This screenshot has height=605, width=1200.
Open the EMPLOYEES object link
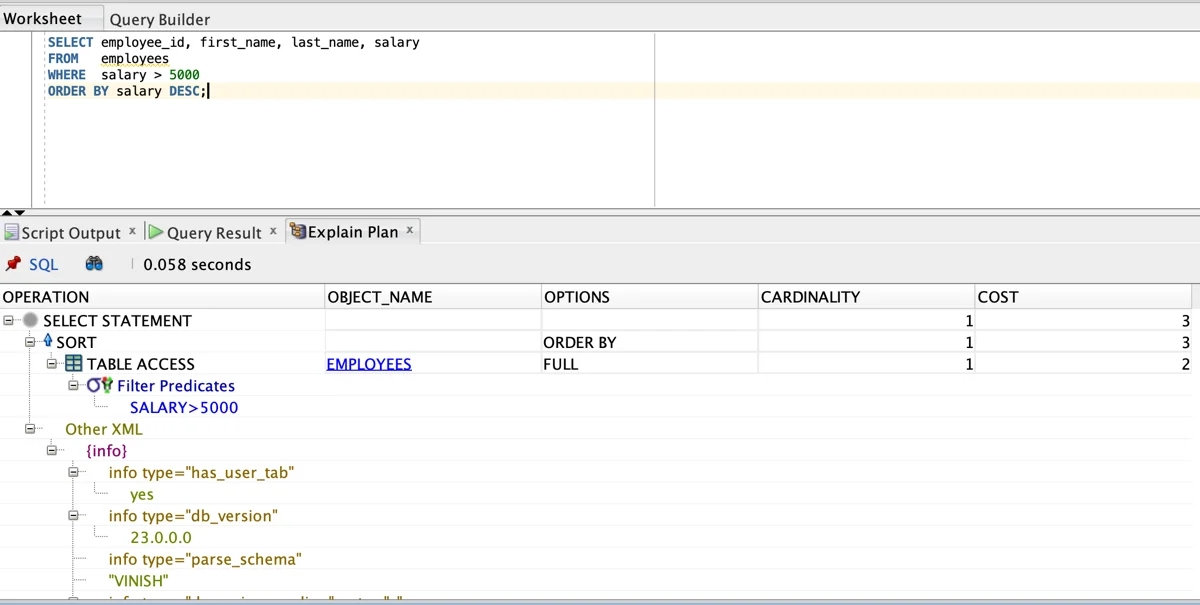(x=369, y=364)
